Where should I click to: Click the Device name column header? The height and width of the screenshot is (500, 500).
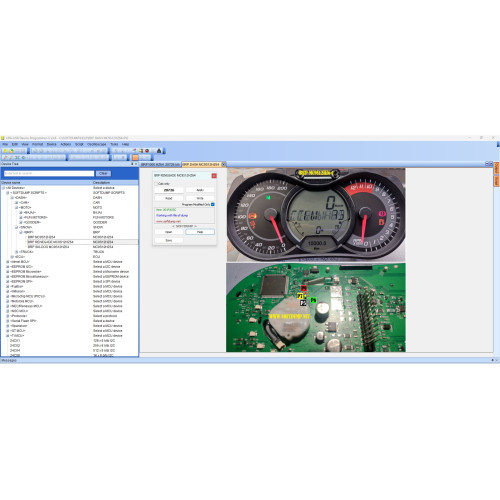[x=46, y=183]
